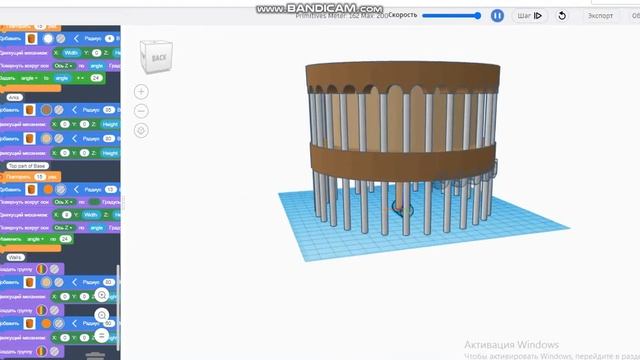Open the Экспорт export option
The image size is (640, 360).
(600, 16)
